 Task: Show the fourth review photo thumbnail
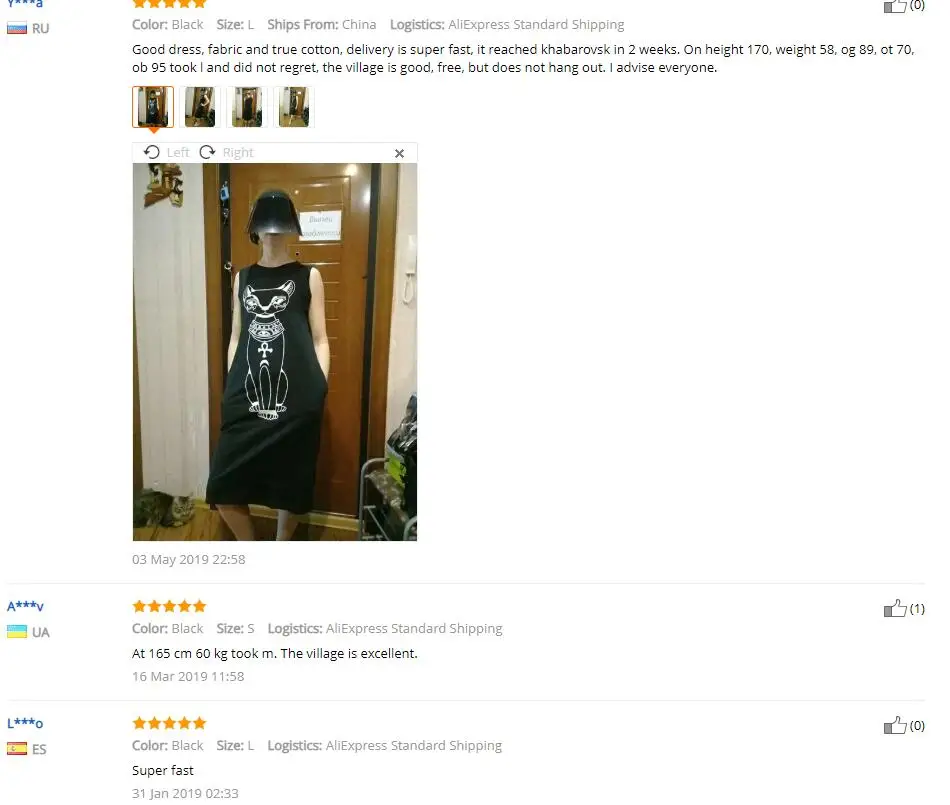click(x=294, y=107)
